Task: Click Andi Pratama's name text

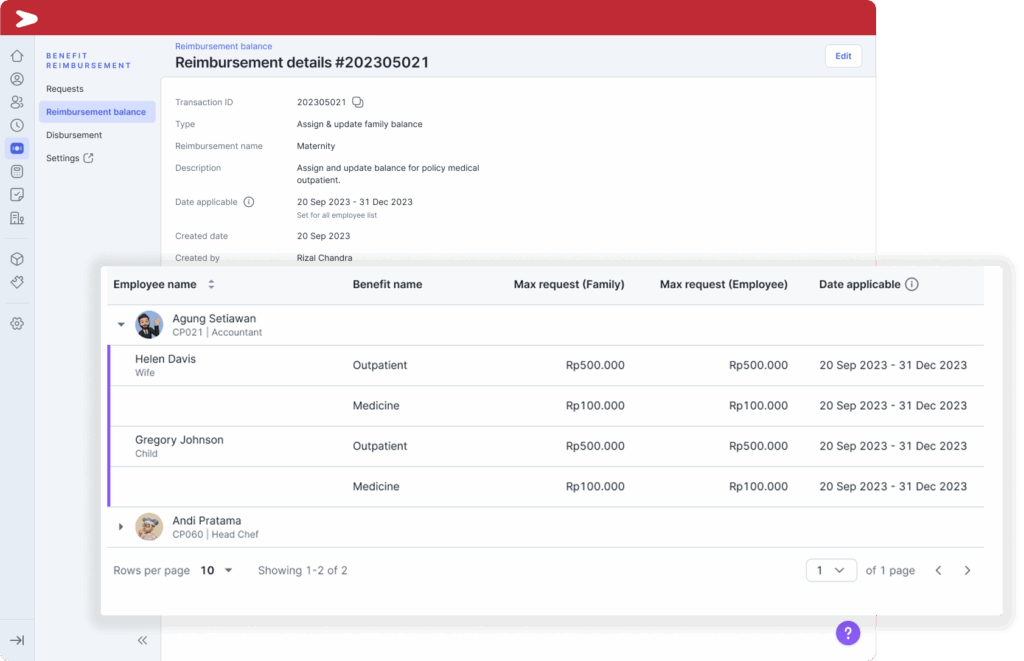Action: pyautogui.click(x=206, y=521)
